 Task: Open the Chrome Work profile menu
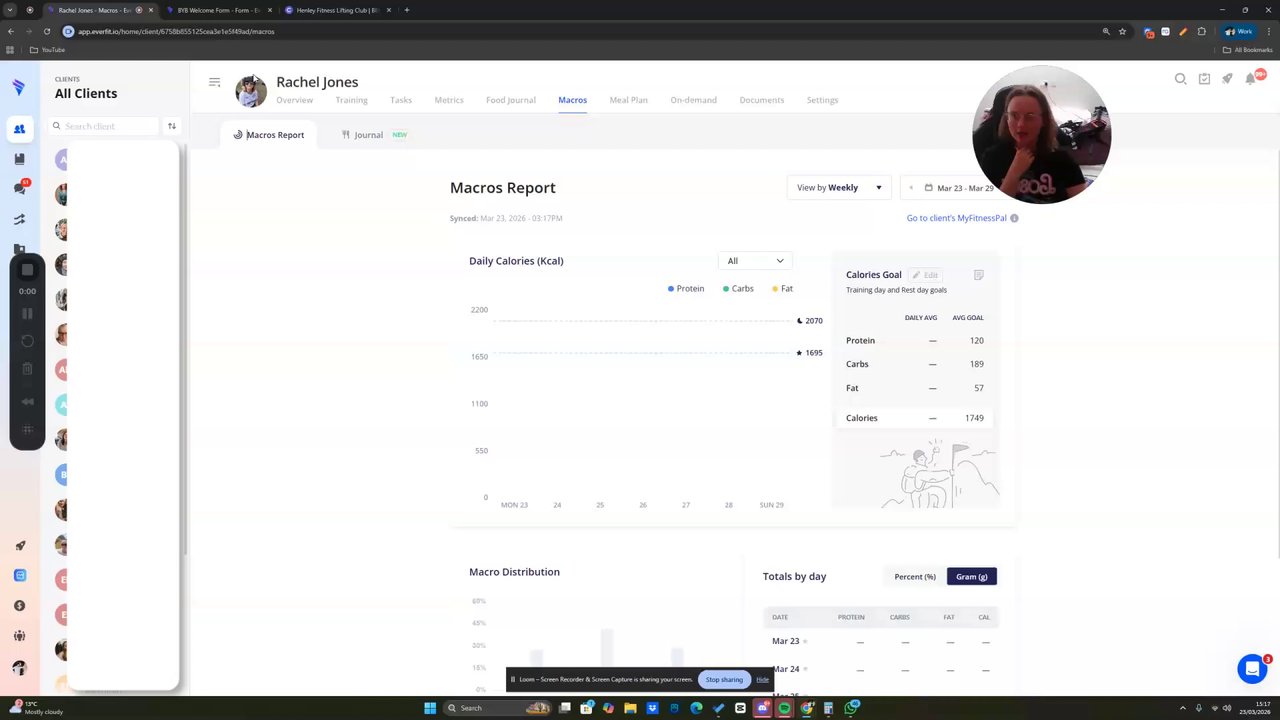(1238, 31)
